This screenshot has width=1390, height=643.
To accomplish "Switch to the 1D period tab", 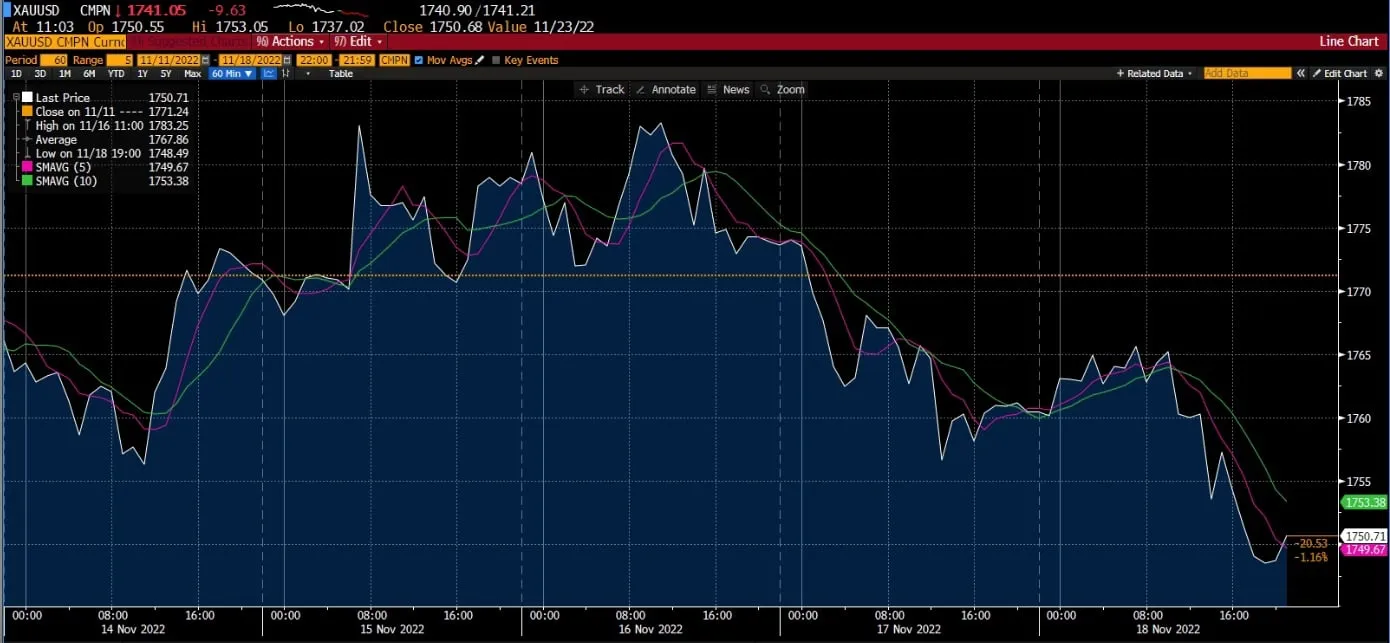I will (15, 73).
